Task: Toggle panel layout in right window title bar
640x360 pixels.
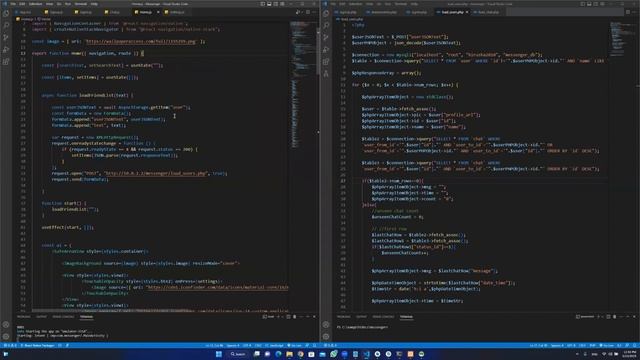Action: click(x=589, y=4)
